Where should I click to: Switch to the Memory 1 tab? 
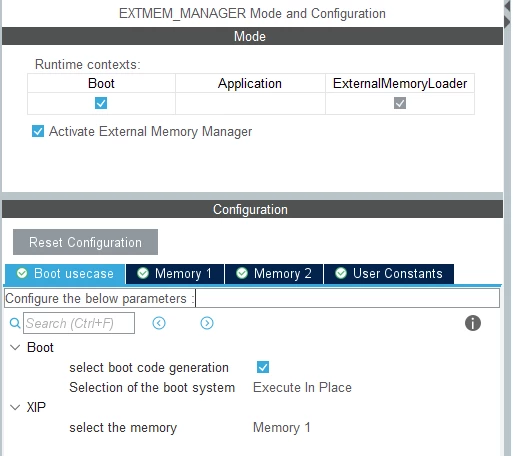point(175,274)
